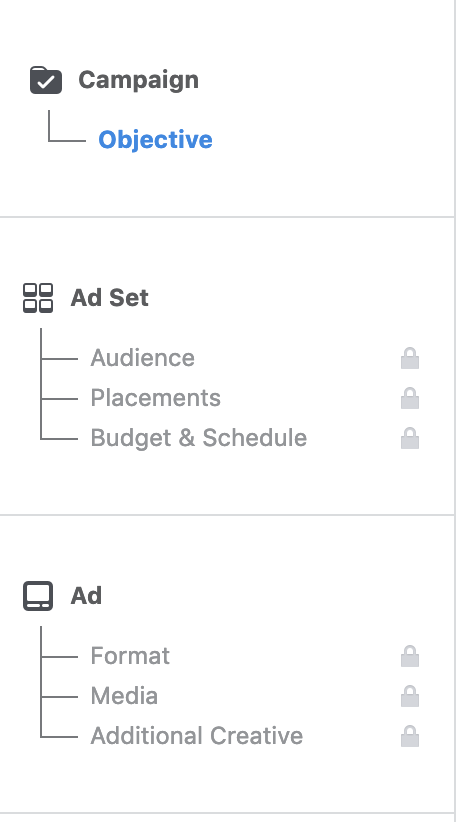The image size is (456, 822).
Task: Open the Additional Creative step
Action: [197, 736]
